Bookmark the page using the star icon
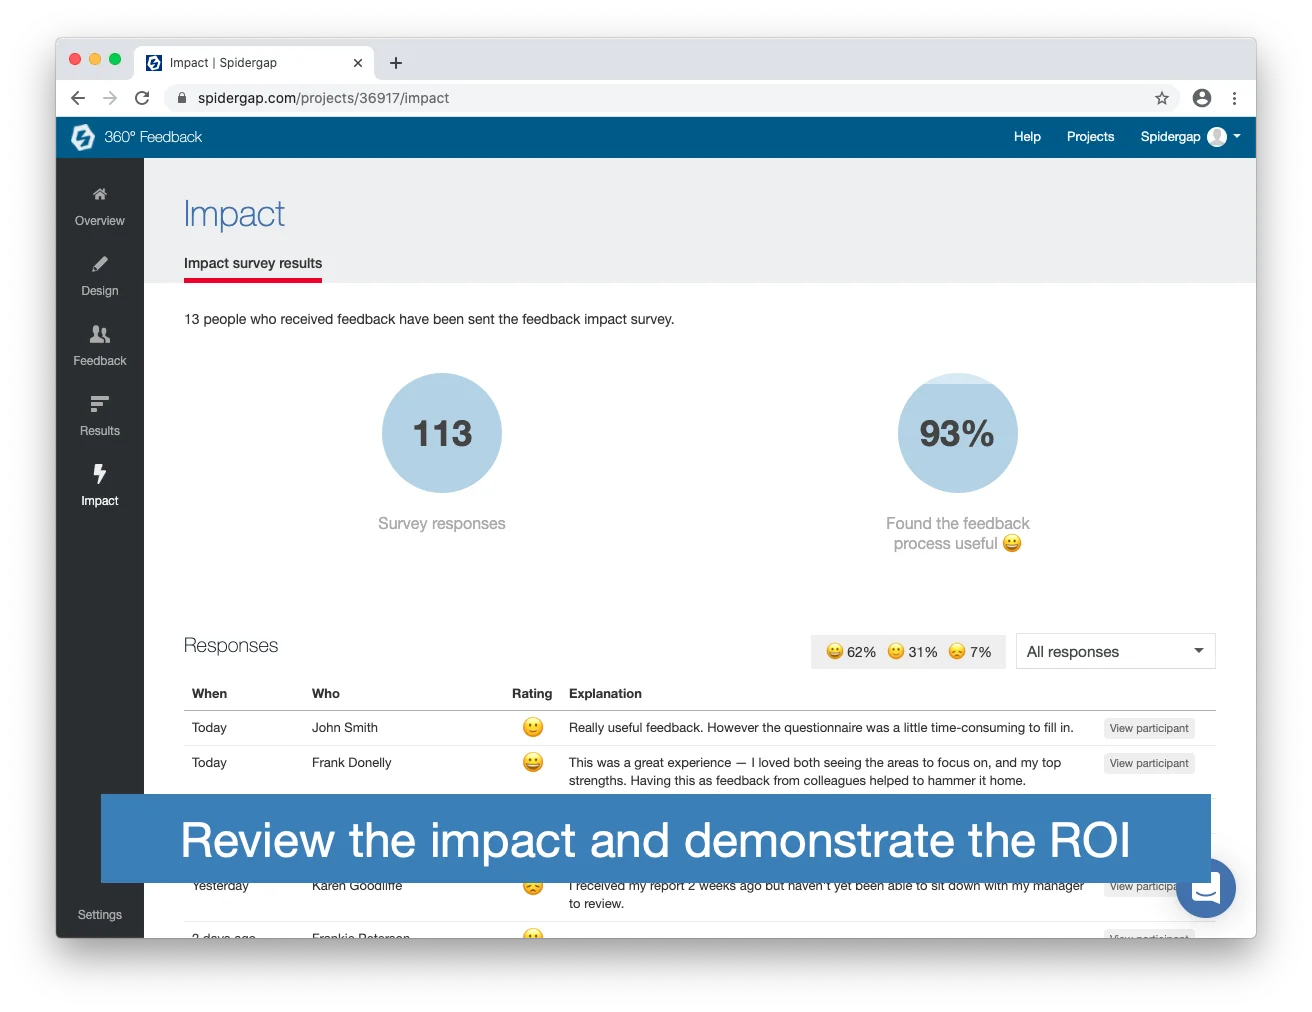1312x1012 pixels. (1162, 98)
